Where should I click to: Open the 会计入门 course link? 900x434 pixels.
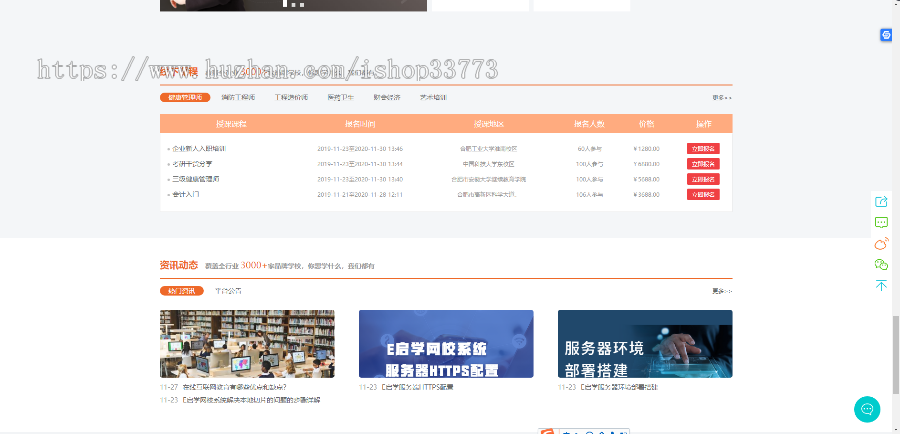[x=185, y=194]
